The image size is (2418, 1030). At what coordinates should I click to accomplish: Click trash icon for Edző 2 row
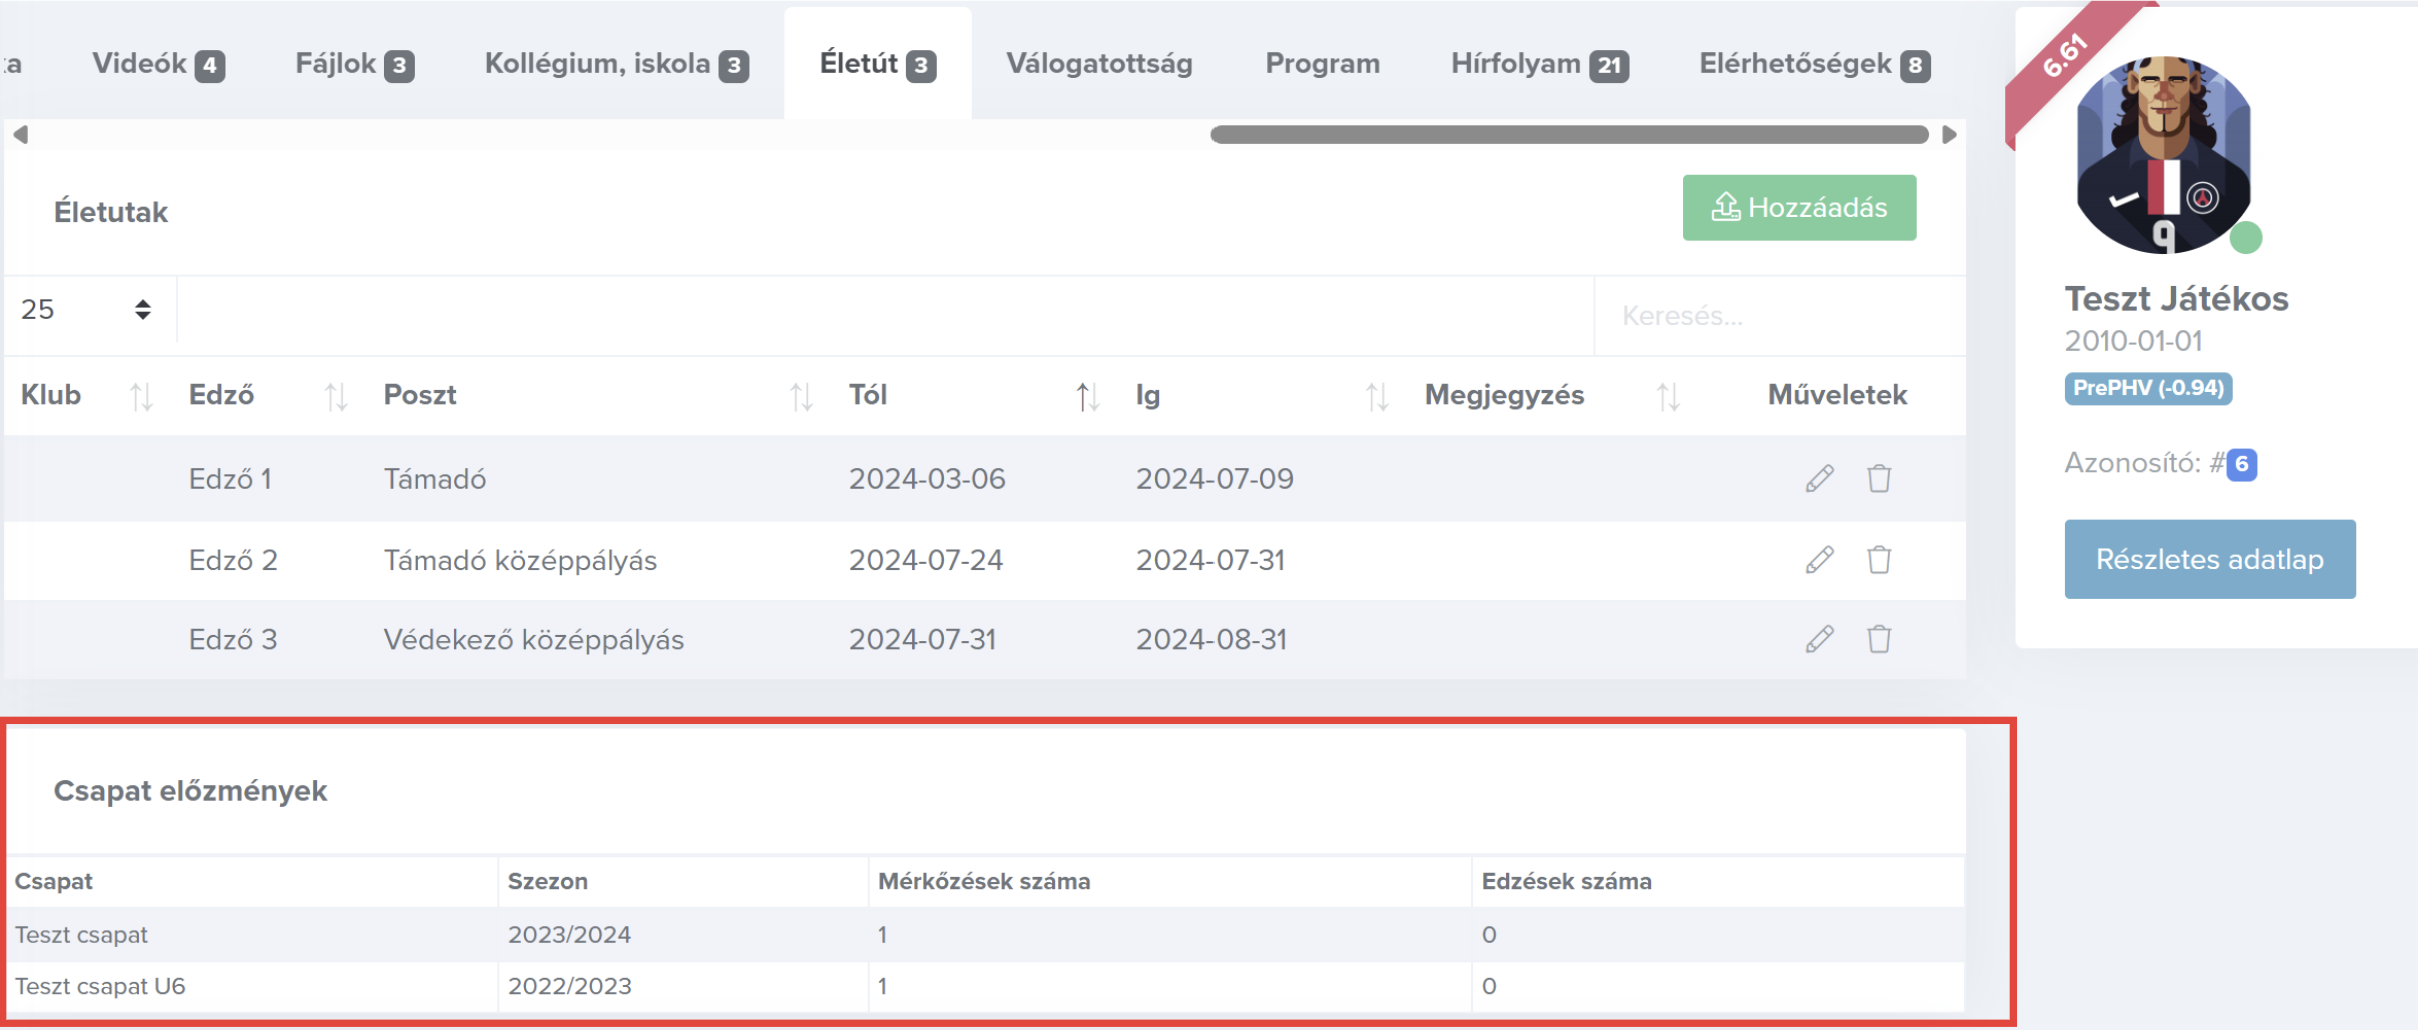click(1878, 560)
